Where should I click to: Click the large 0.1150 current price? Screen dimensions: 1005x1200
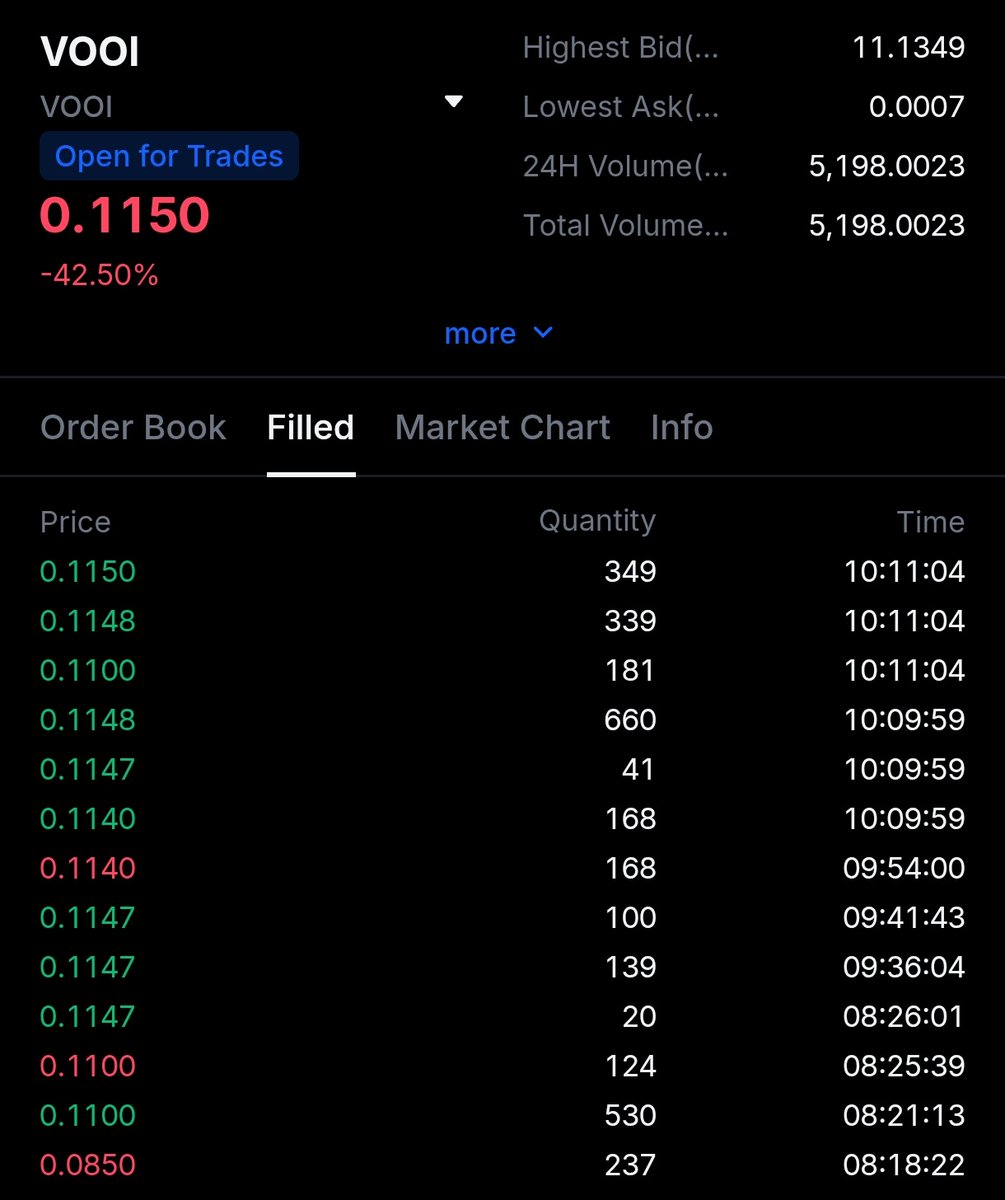point(125,215)
